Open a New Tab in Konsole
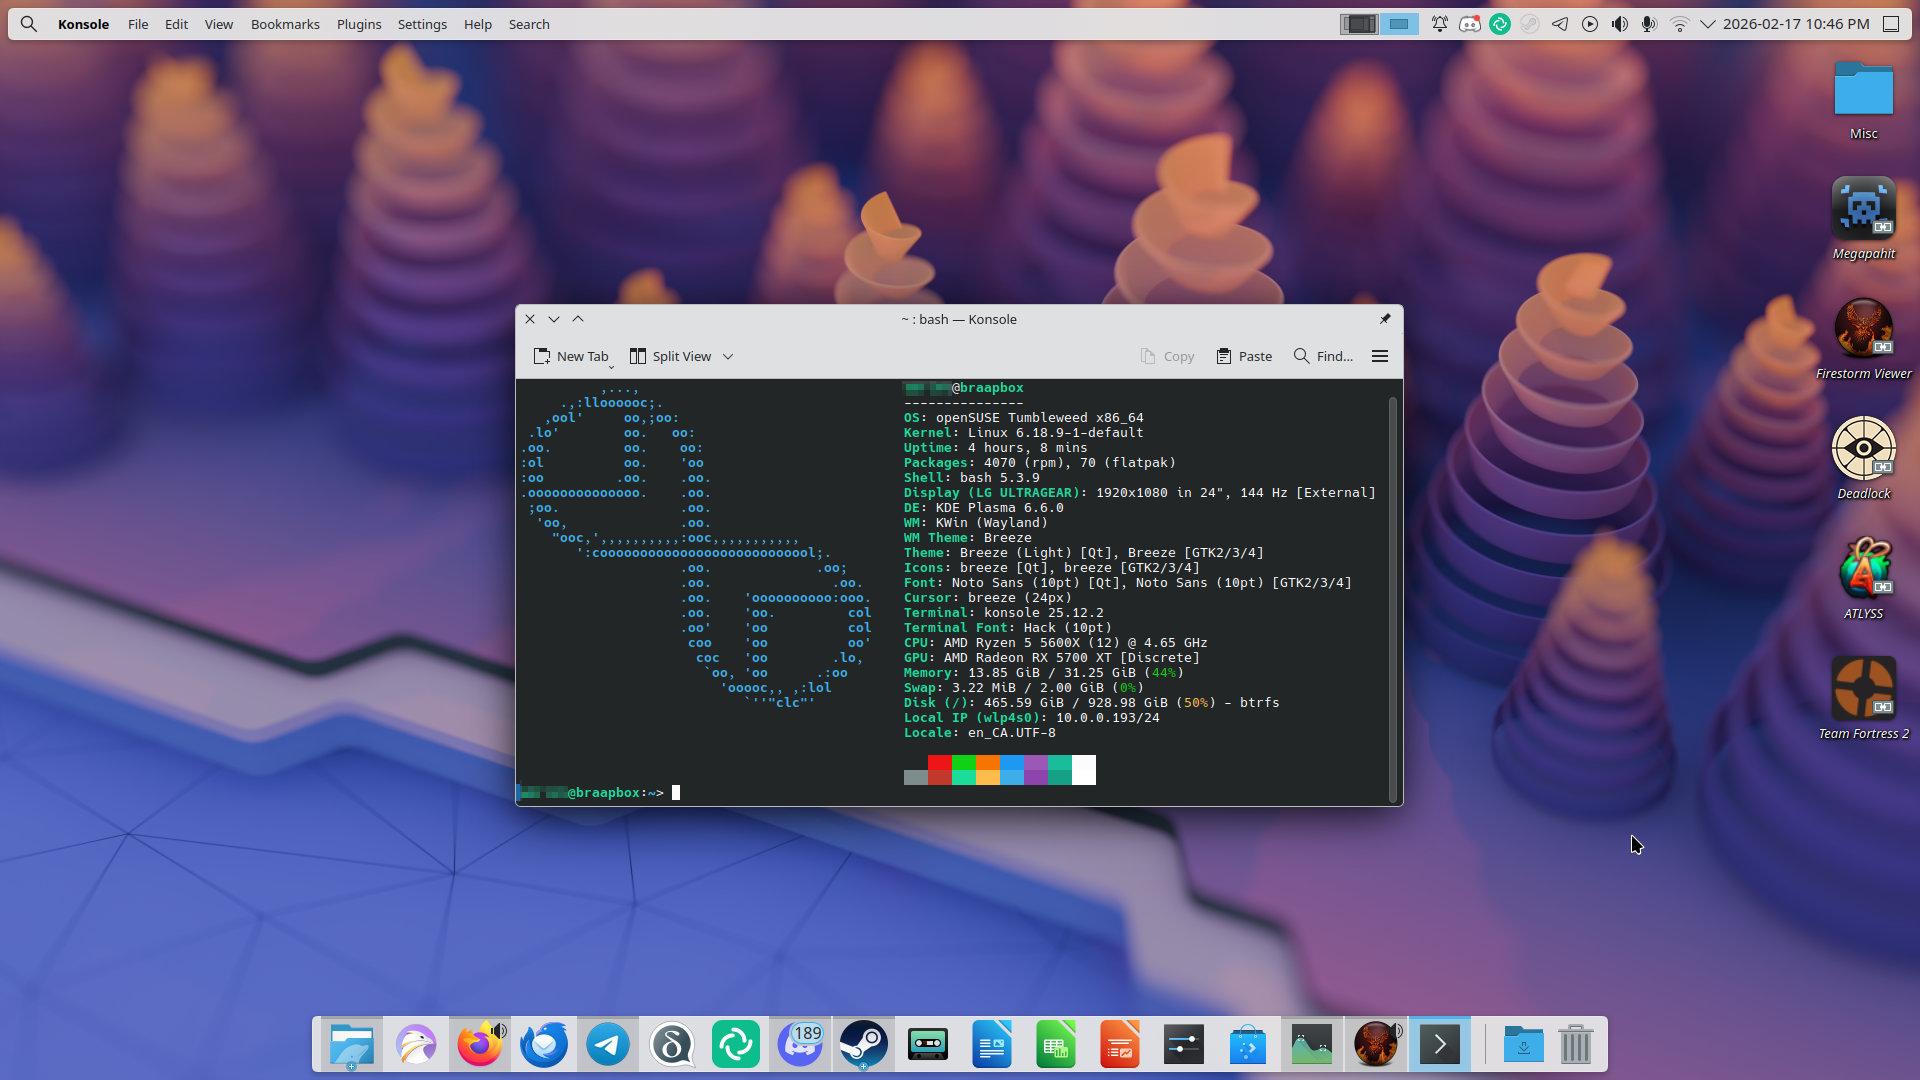 coord(570,356)
